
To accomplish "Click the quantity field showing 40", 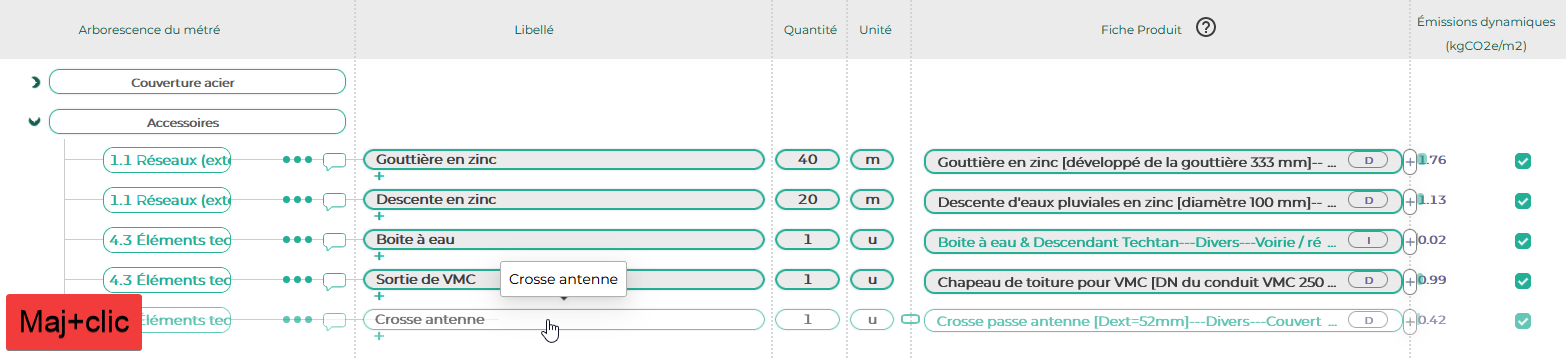I will 808,160.
